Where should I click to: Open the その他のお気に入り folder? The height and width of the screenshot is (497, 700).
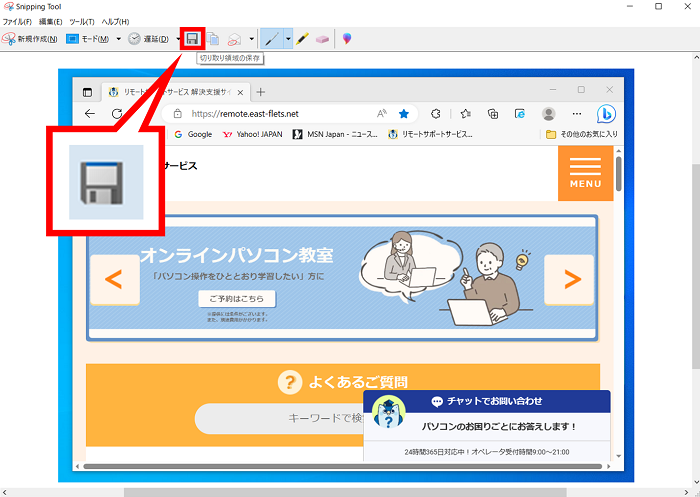(582, 134)
